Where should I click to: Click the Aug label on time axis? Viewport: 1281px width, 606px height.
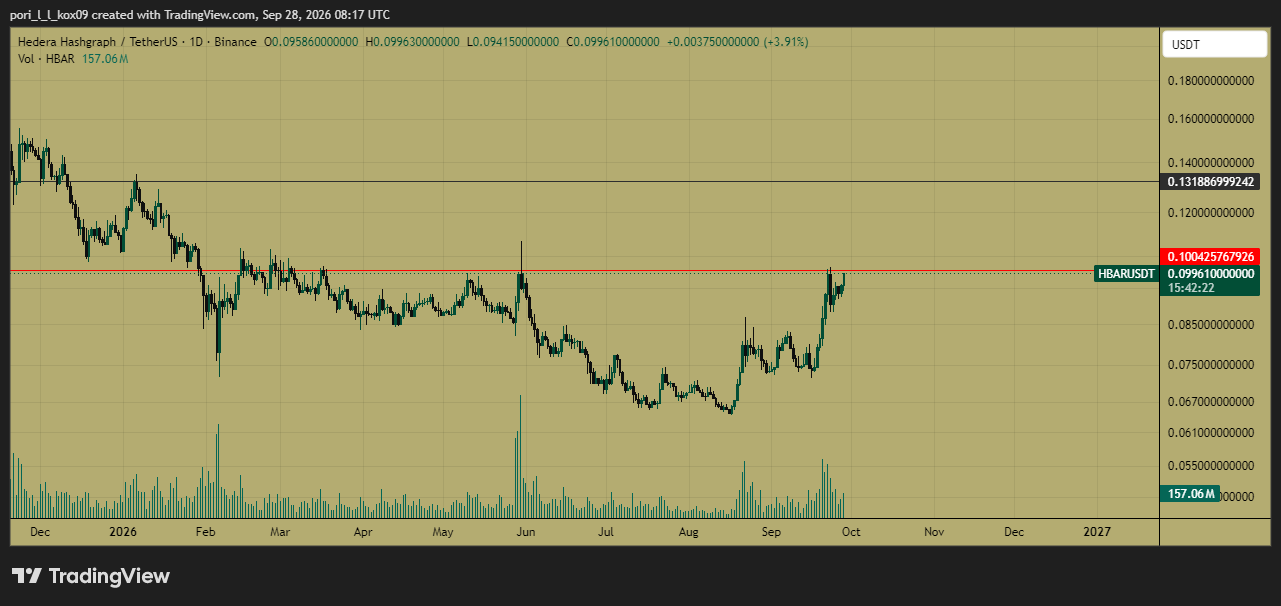(x=689, y=532)
